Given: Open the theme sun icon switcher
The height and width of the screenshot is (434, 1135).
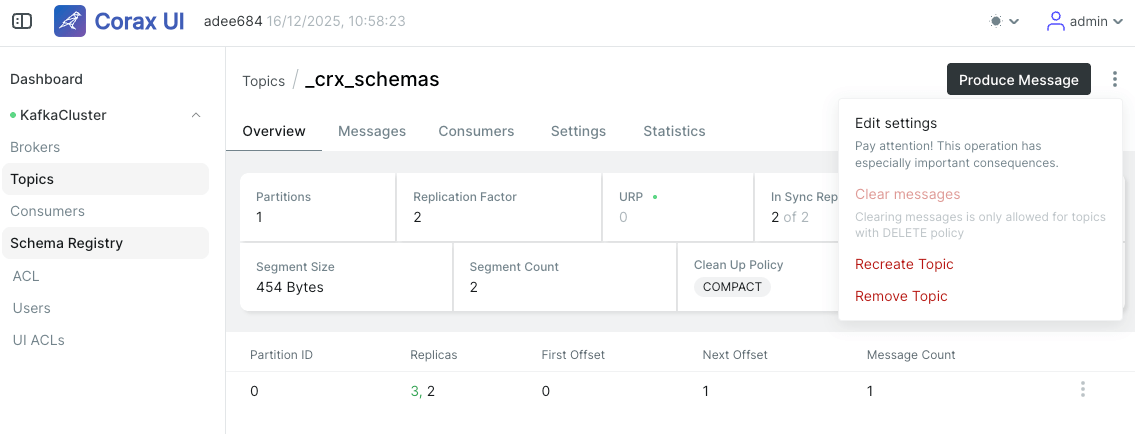Looking at the screenshot, I should 996,22.
